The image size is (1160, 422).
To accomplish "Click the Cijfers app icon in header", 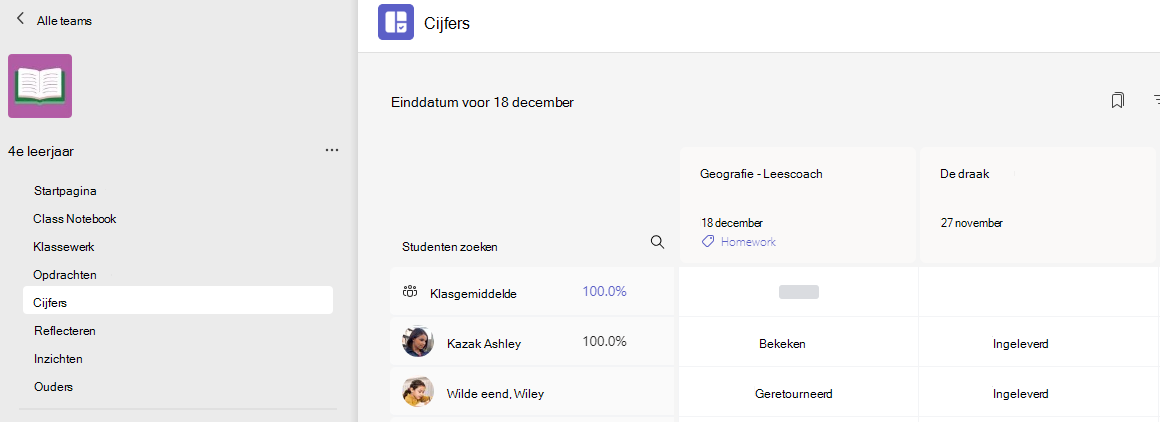I will pos(396,21).
